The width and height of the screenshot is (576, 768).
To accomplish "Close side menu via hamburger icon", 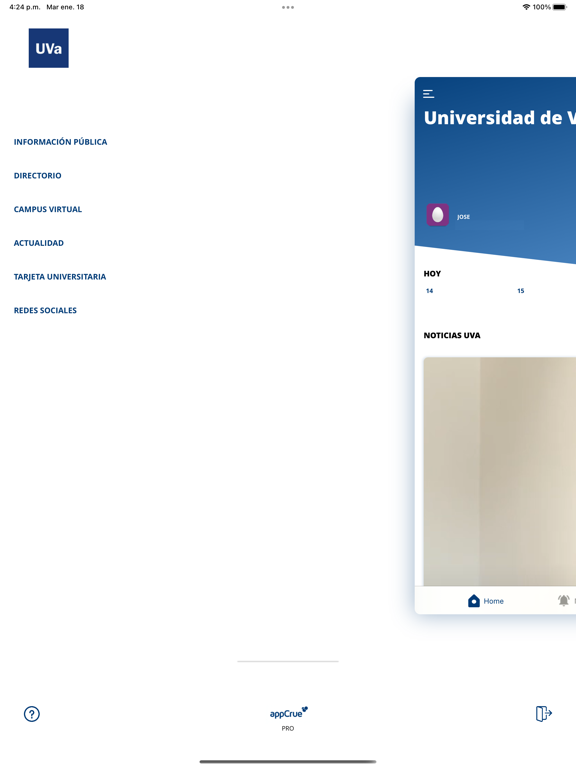I will [429, 94].
